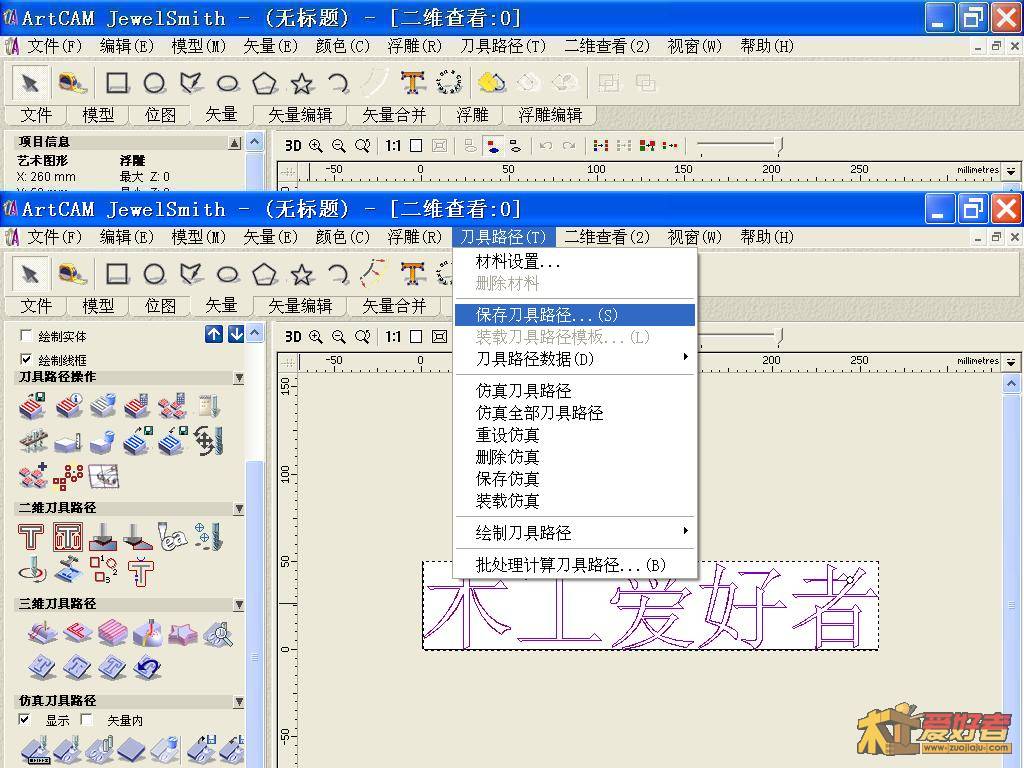The width and height of the screenshot is (1024, 768).
Task: Click blue down arrow button in left panel
Action: pyautogui.click(x=236, y=334)
